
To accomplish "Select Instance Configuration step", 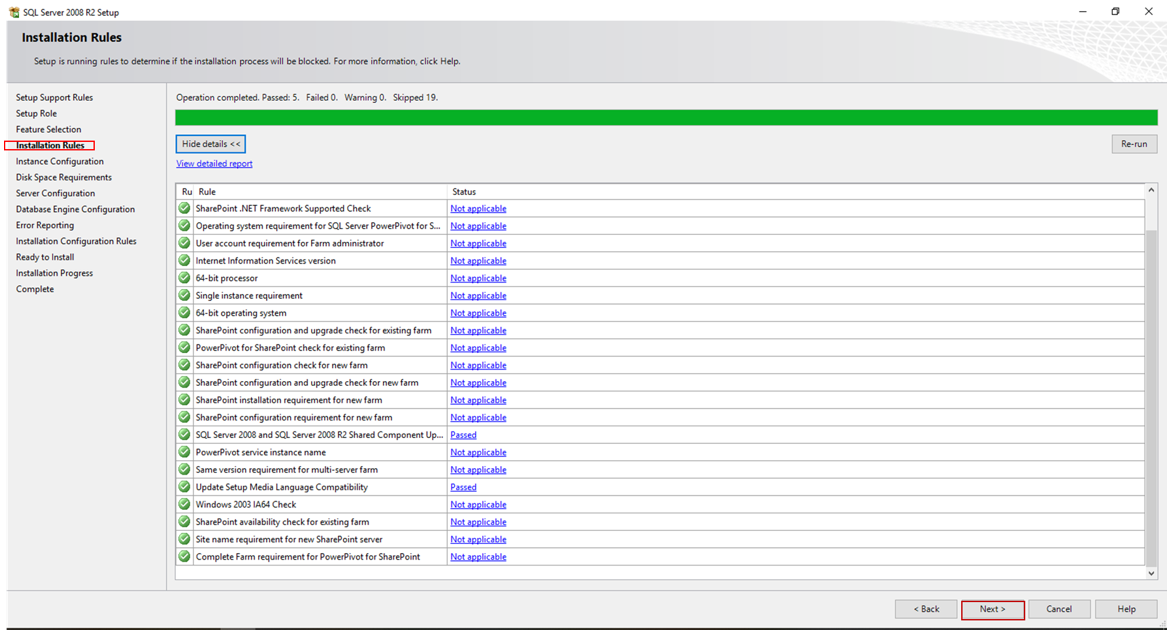I will click(60, 161).
